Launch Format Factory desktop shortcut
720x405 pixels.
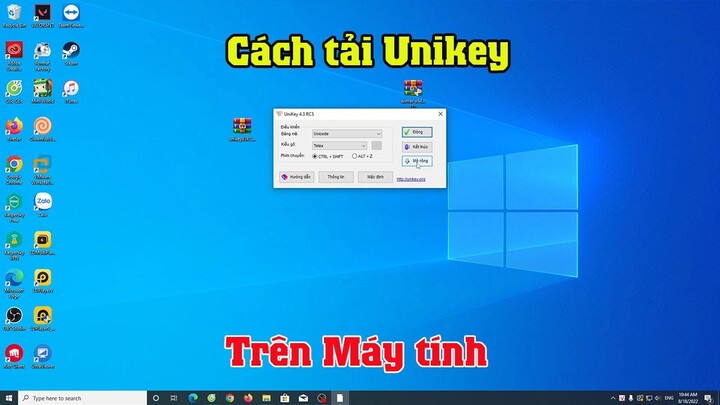pyautogui.click(x=43, y=56)
